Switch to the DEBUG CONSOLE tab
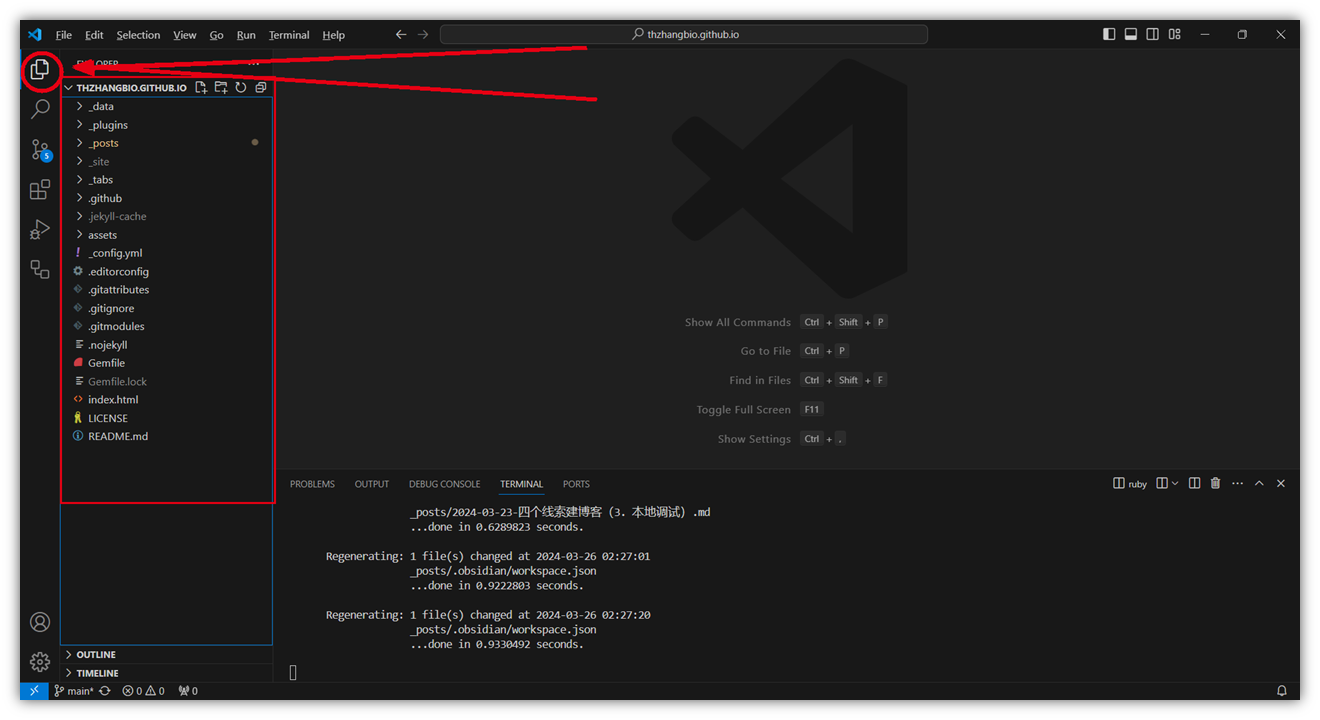The height and width of the screenshot is (720, 1320). 444,484
